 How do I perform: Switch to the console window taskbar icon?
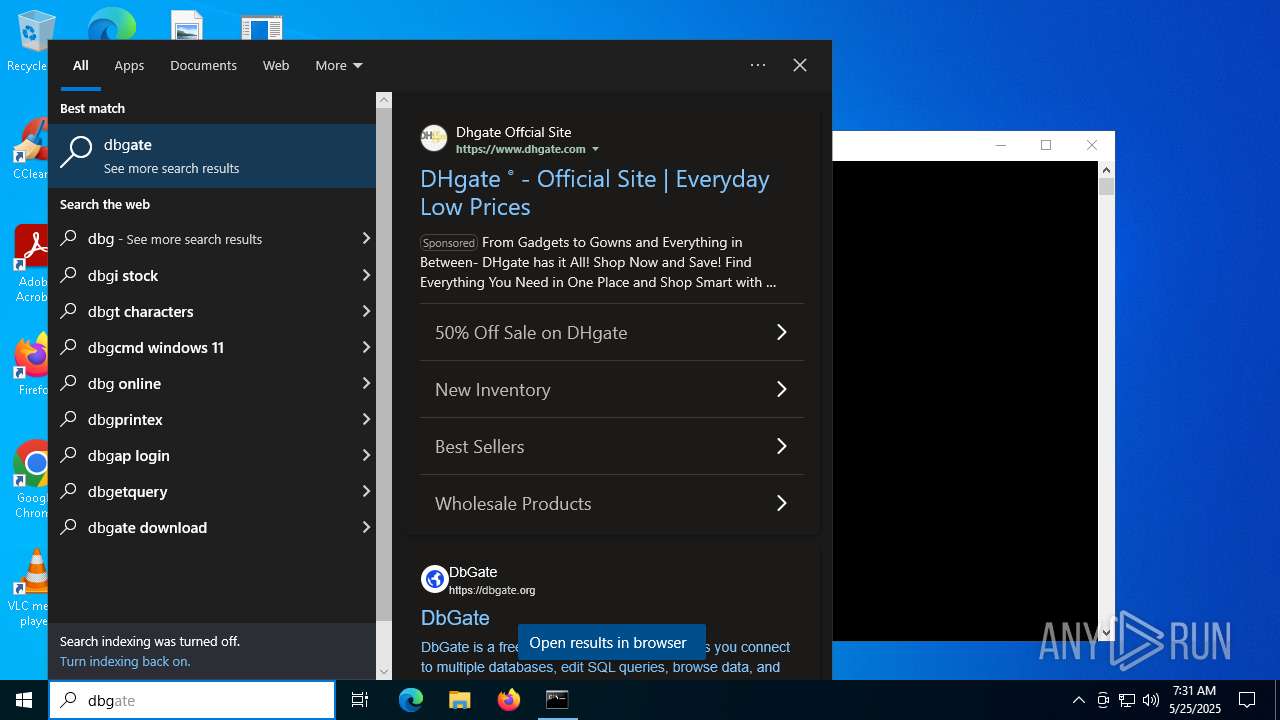tap(557, 700)
